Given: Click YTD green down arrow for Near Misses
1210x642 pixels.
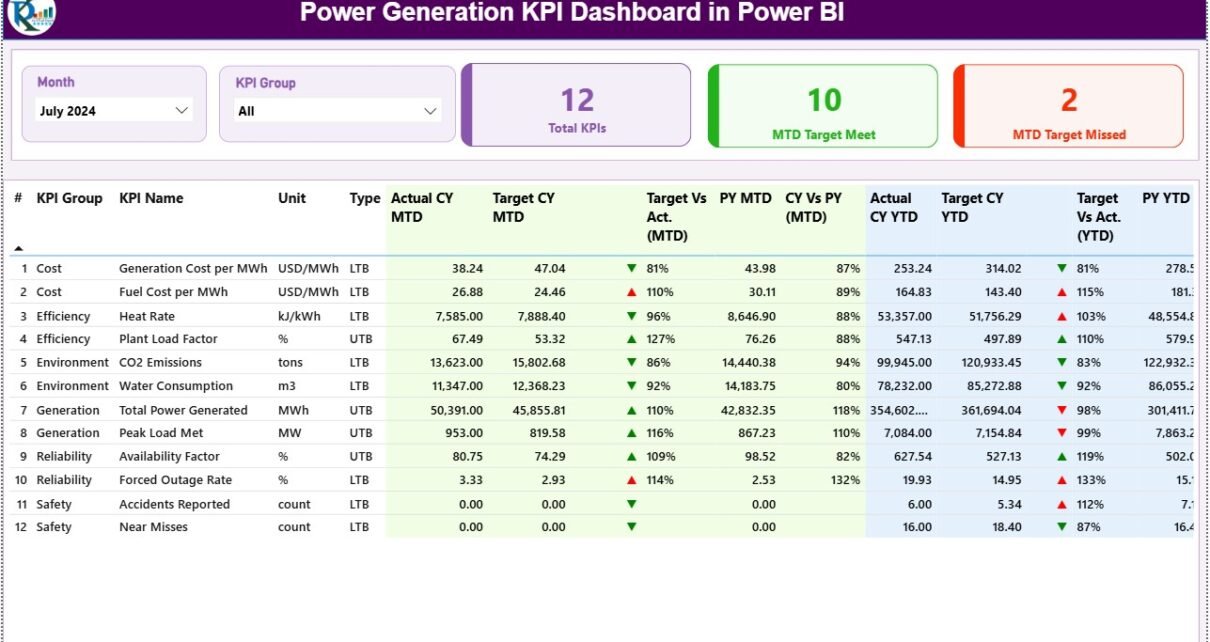Looking at the screenshot, I should pos(1062,527).
